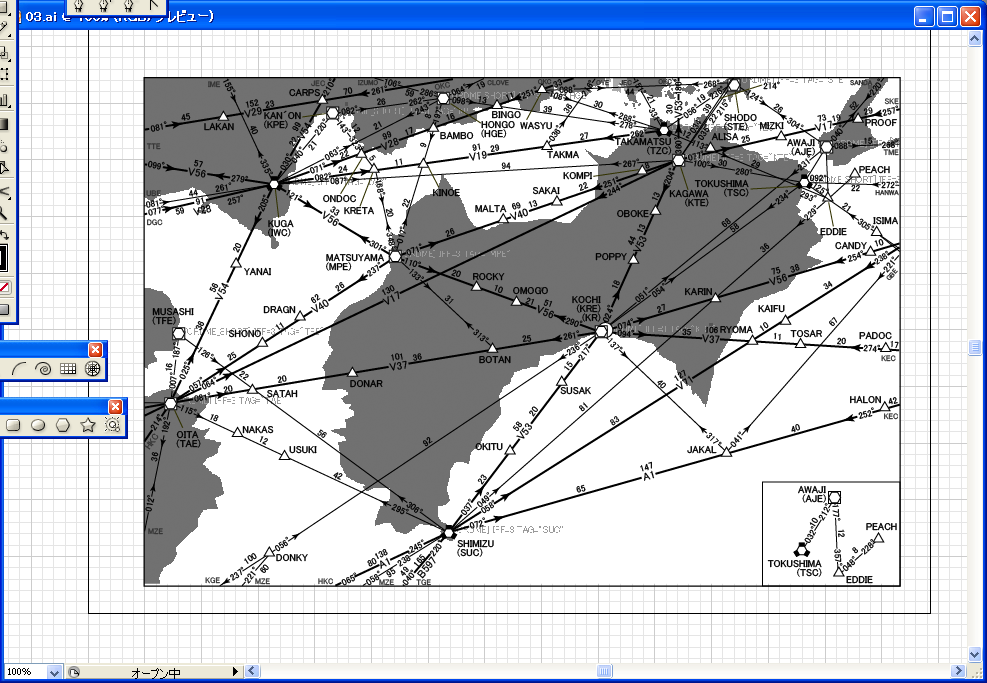Click TOKUSHIMA (TSC) label in inset box
Screen dimensions: 987x683
(794, 568)
